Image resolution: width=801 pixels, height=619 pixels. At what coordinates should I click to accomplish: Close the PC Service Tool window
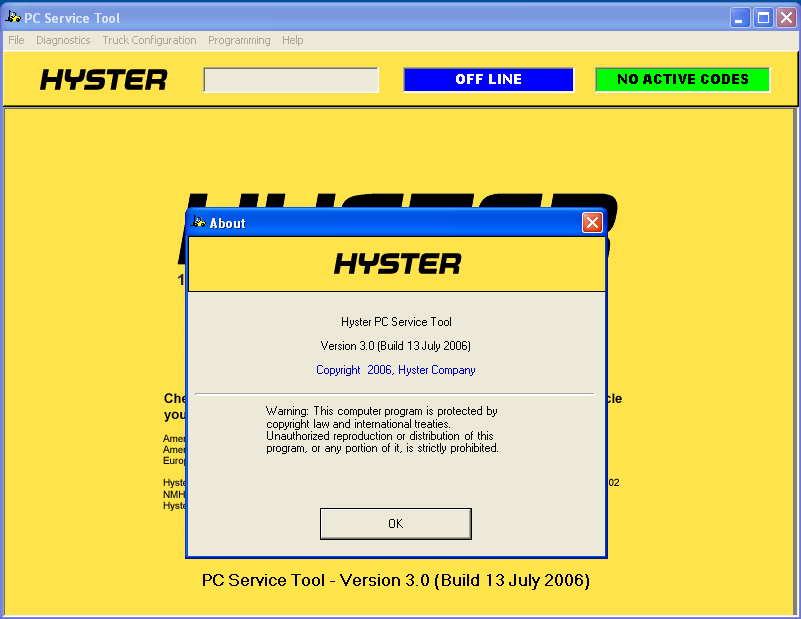pos(787,18)
